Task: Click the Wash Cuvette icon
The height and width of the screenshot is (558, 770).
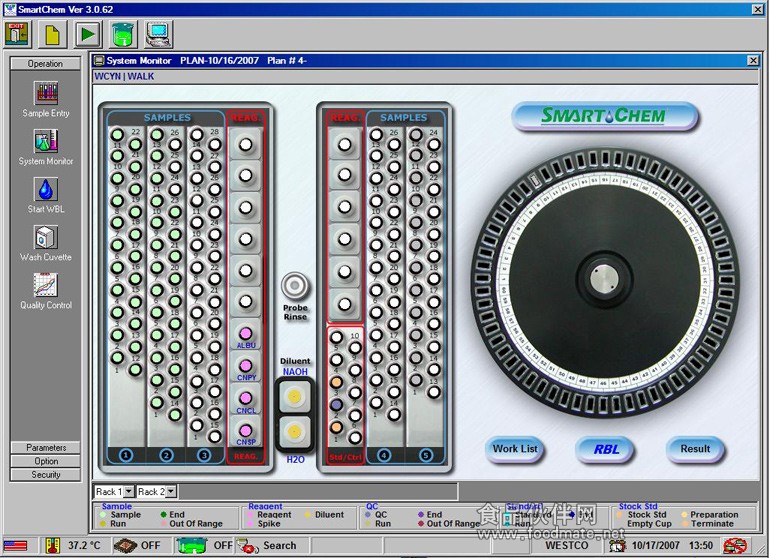Action: [46, 237]
